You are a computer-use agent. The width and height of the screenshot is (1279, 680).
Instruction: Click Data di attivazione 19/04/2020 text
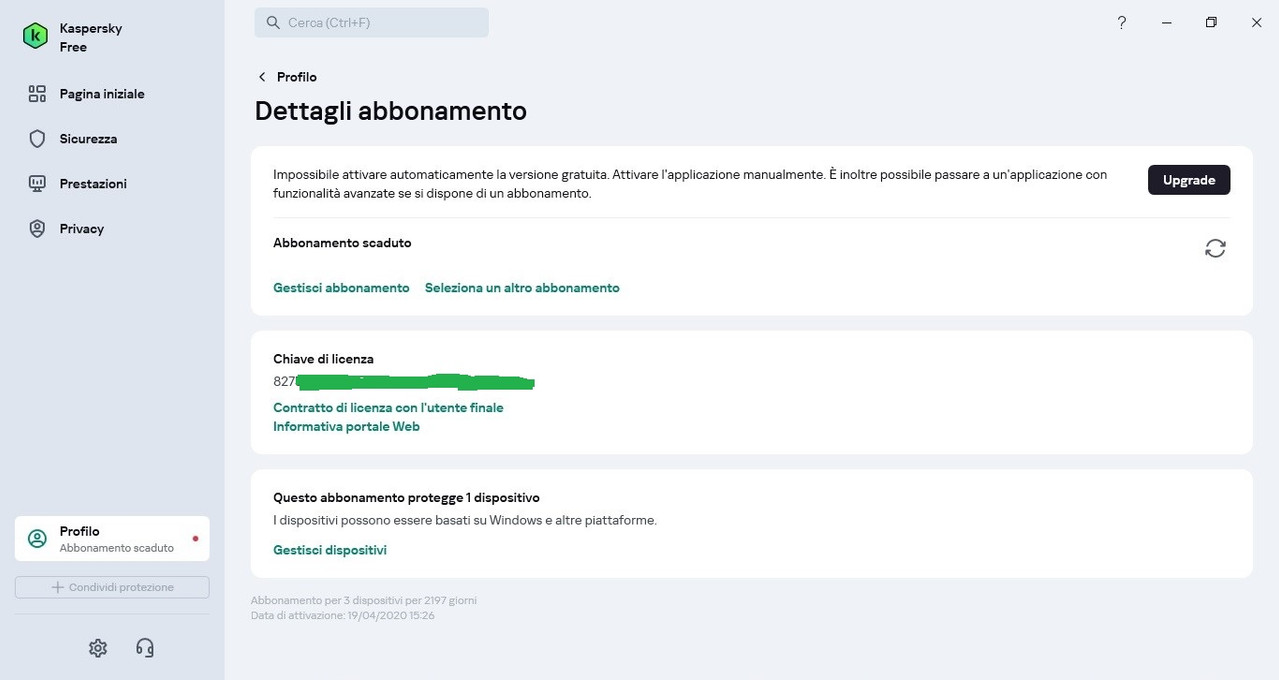coord(343,616)
